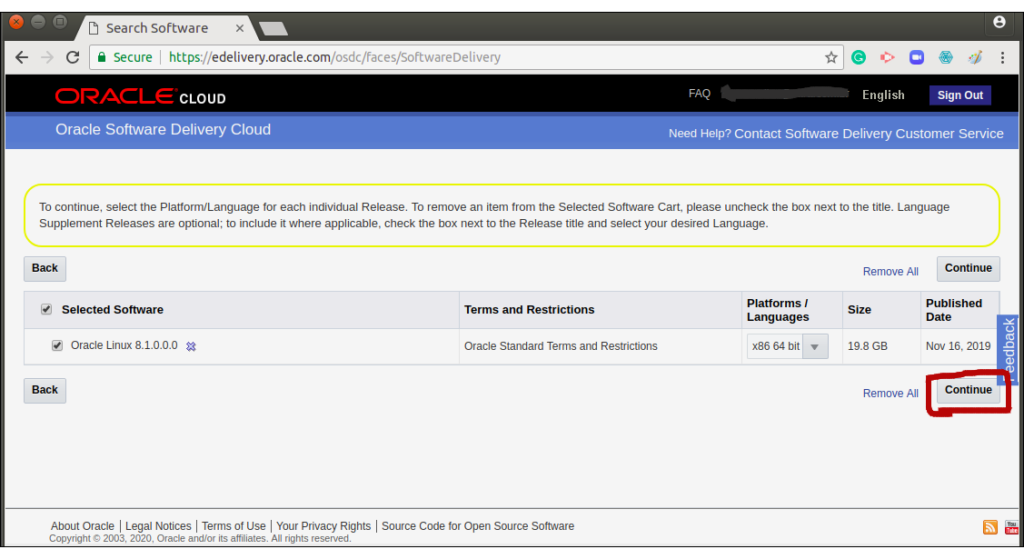The height and width of the screenshot is (559, 1024).
Task: Click the FAQ link in header
Action: click(x=699, y=93)
